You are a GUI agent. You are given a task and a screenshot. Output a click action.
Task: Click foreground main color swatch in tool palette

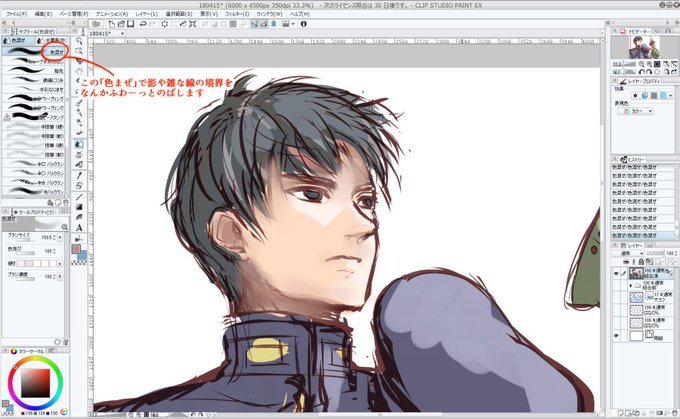coord(77,249)
